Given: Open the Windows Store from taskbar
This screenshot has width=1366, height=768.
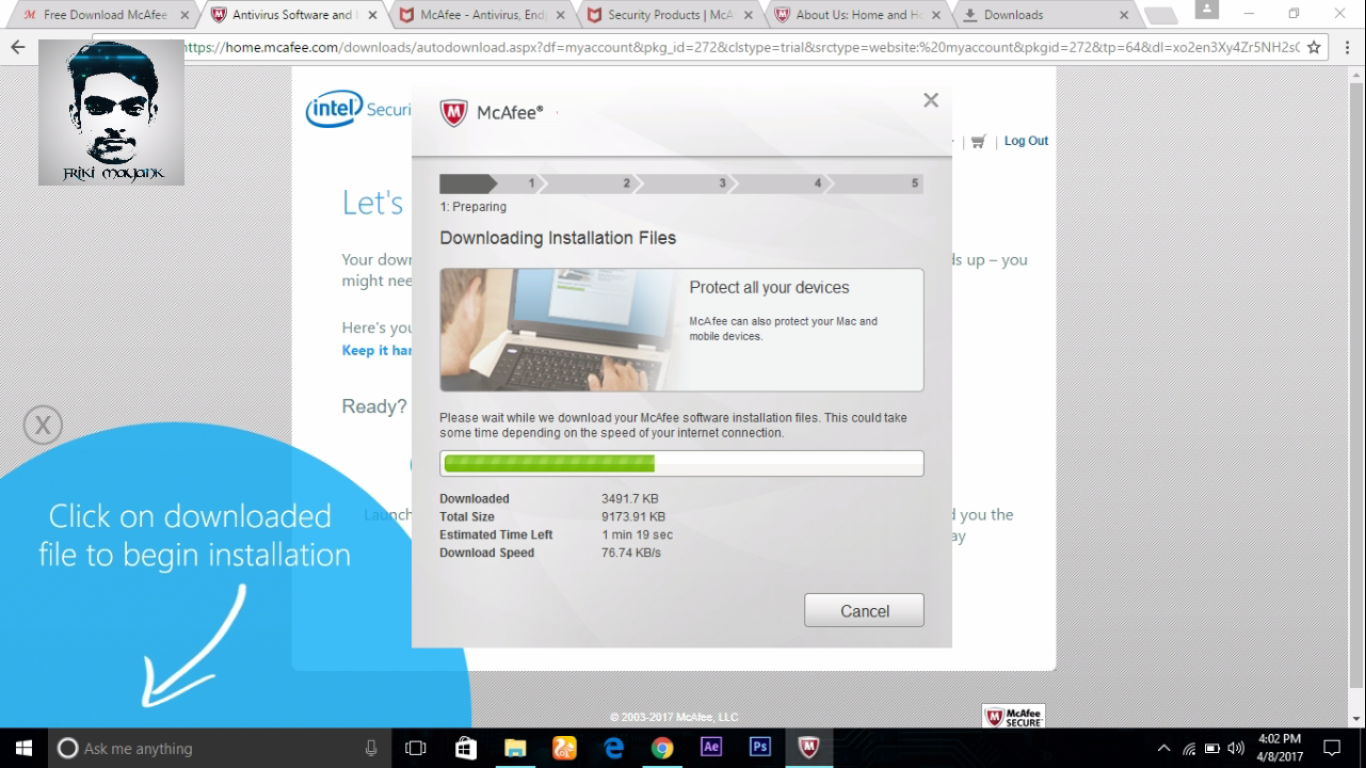Looking at the screenshot, I should (x=465, y=747).
